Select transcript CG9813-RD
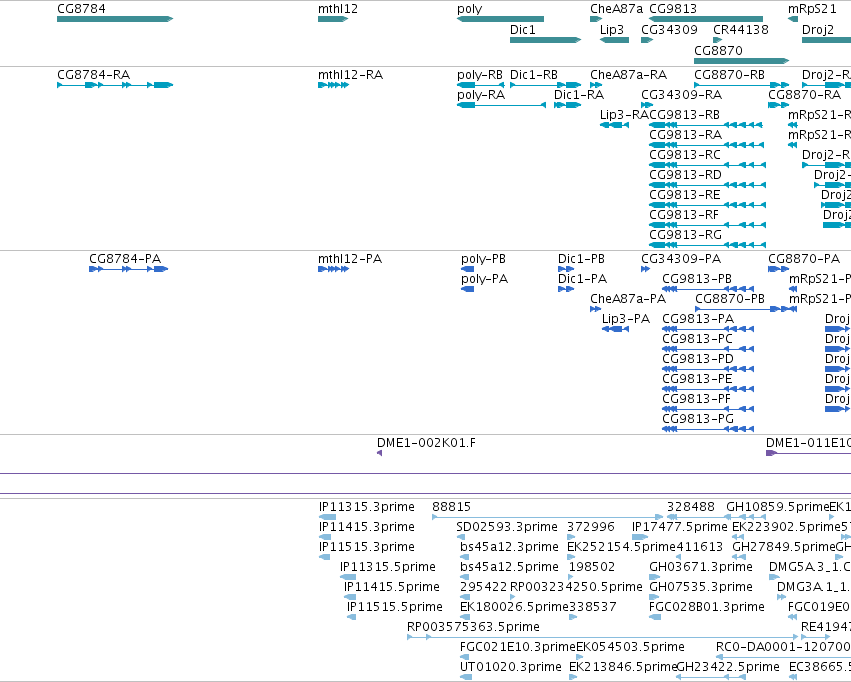 tap(708, 185)
